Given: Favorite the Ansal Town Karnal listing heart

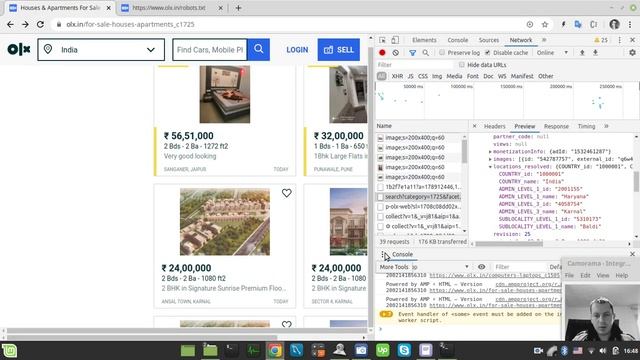Looking at the screenshot, I should 287,193.
